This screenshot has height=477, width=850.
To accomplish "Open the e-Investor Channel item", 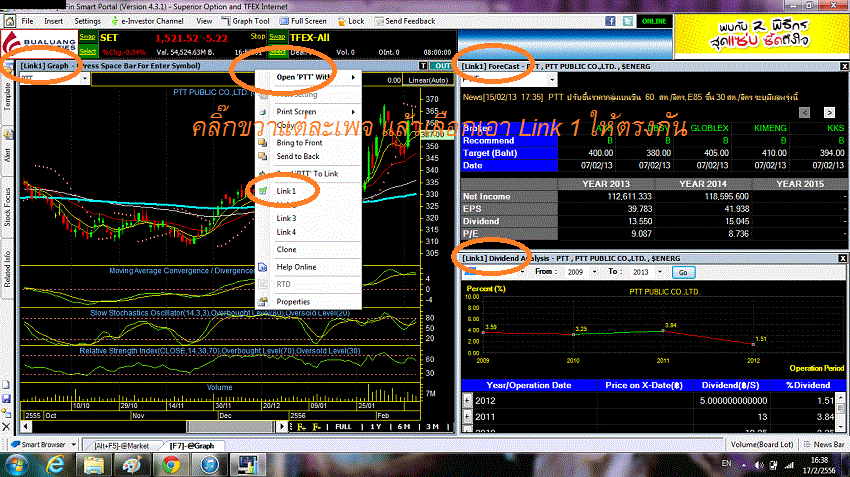I will (x=147, y=21).
